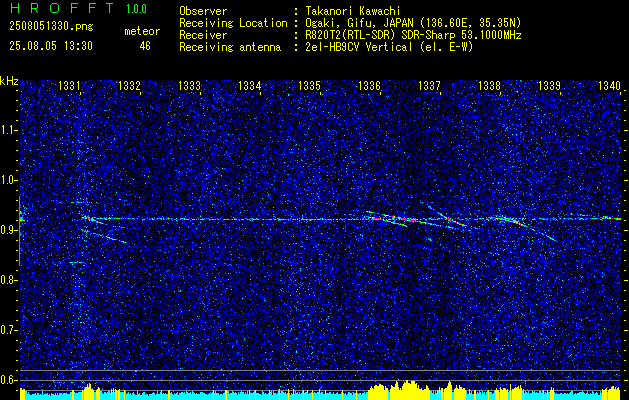
Task: Click the slanted echo trace near 1337
Action: (x=447, y=216)
